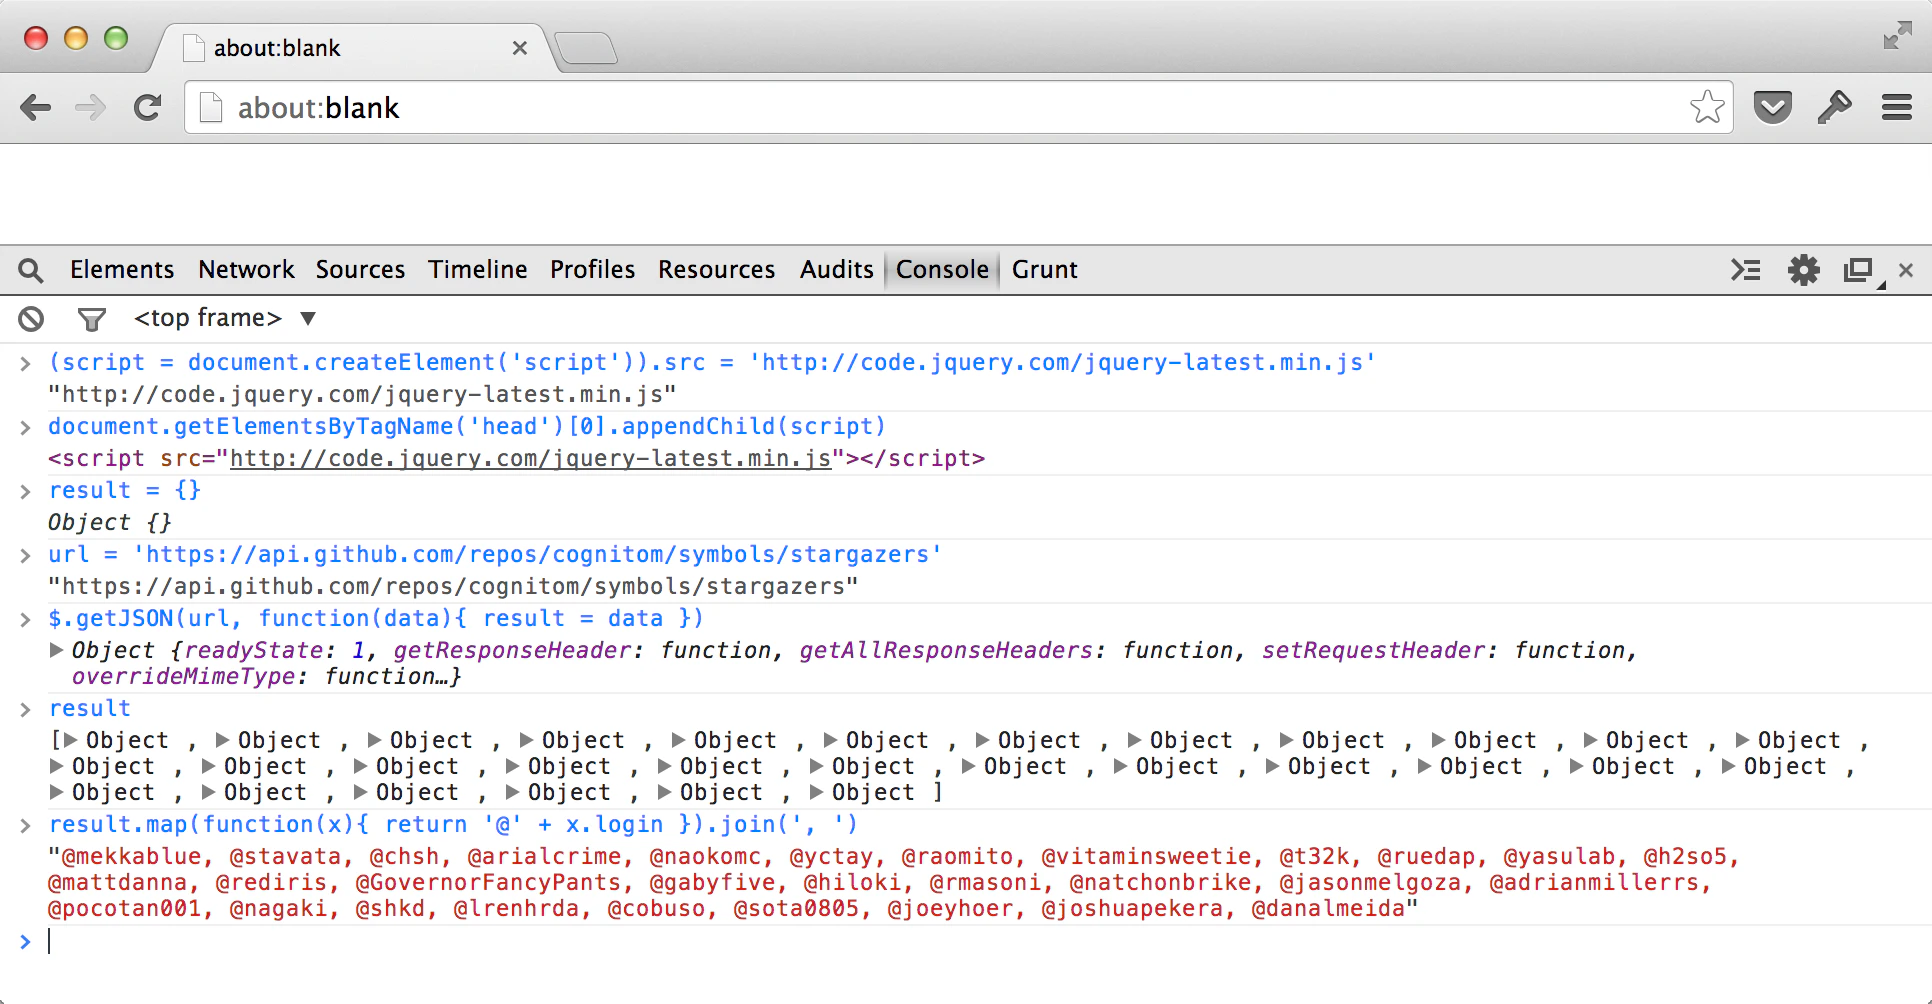The height and width of the screenshot is (1004, 1932).
Task: Toggle the DevTools console drawer icon
Action: (x=1746, y=270)
